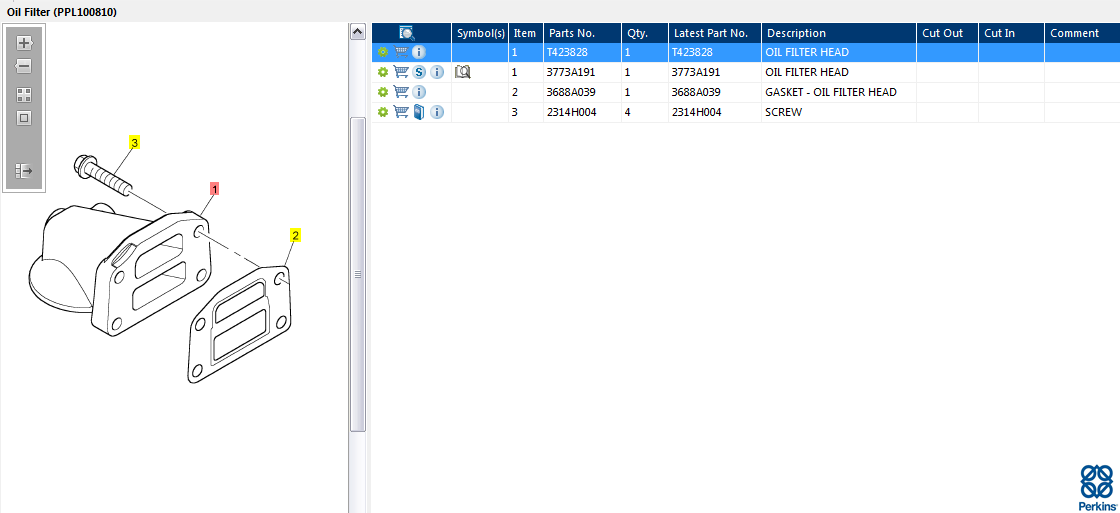Sort by Description column header
This screenshot has height=513, width=1120.
[839, 33]
